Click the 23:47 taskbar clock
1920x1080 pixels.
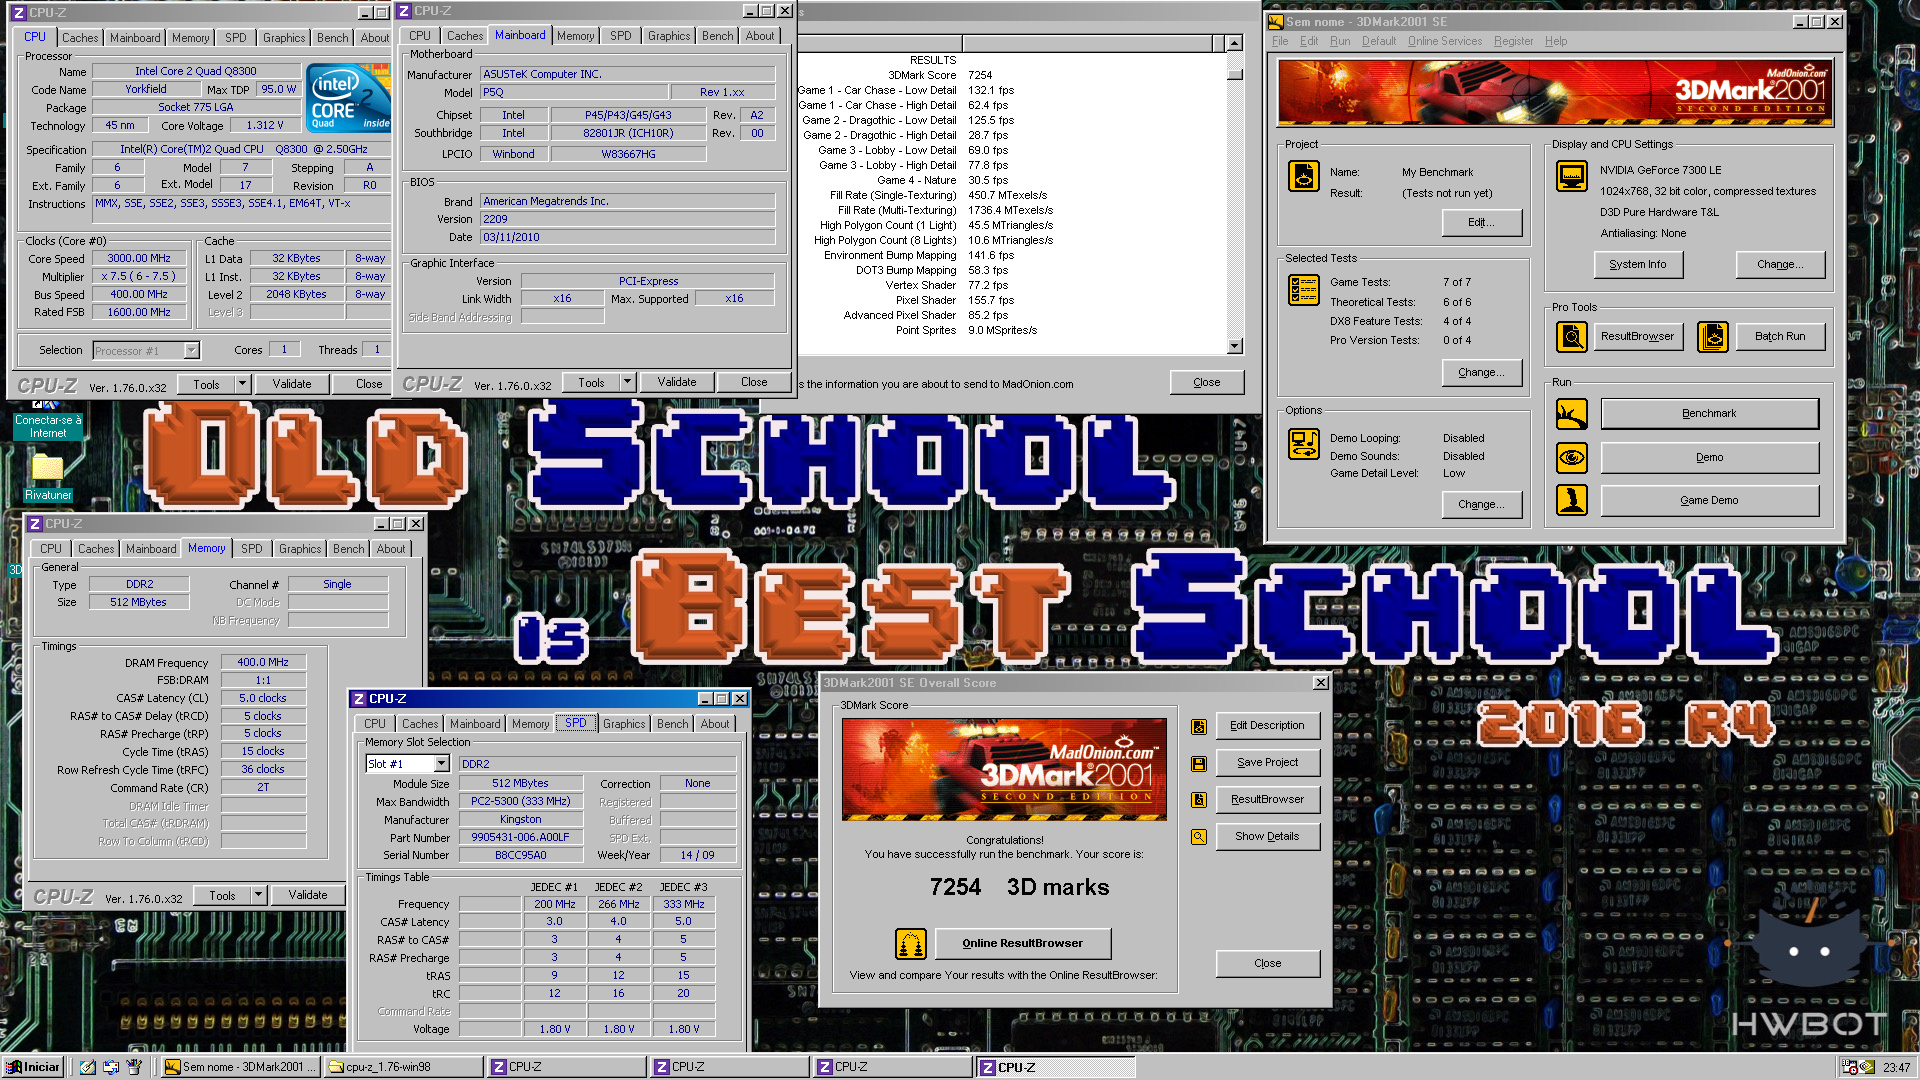point(1896,1067)
